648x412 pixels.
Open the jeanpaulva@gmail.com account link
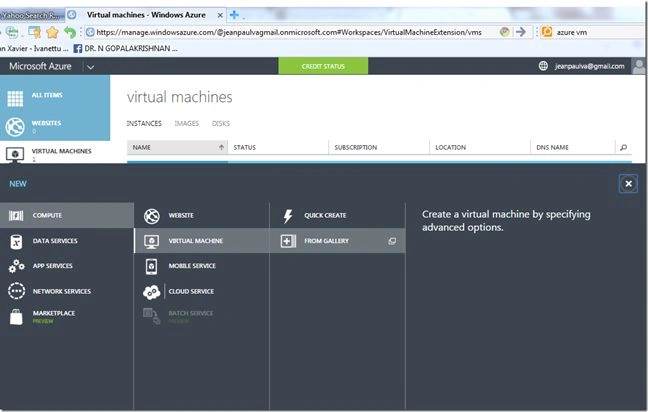coord(589,66)
